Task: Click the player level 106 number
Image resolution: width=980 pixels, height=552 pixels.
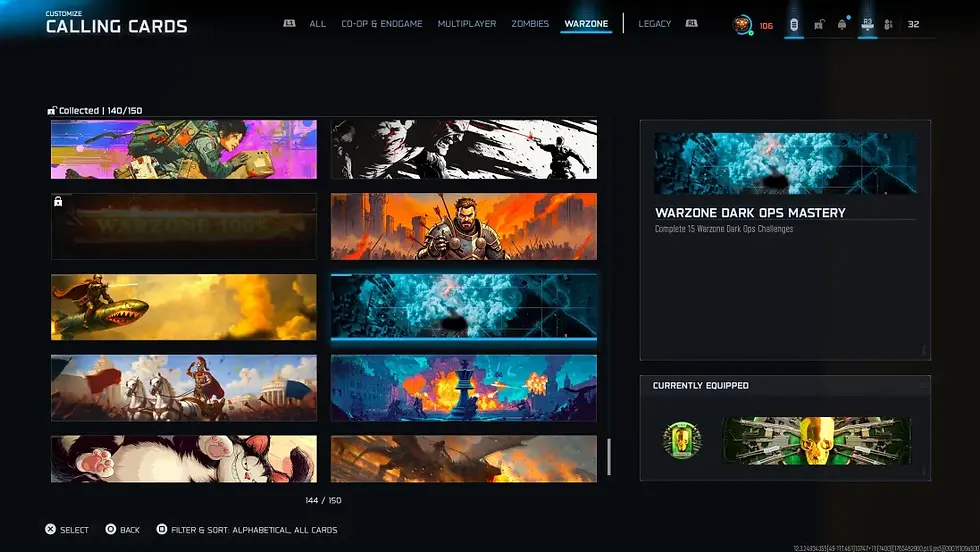Action: point(766,26)
